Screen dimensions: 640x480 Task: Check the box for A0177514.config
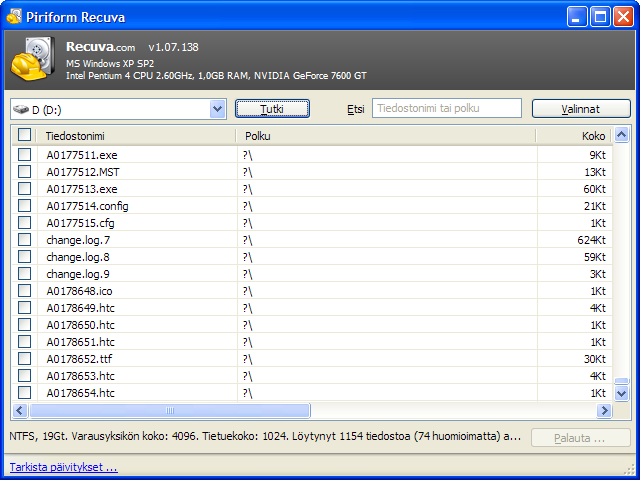point(24,206)
